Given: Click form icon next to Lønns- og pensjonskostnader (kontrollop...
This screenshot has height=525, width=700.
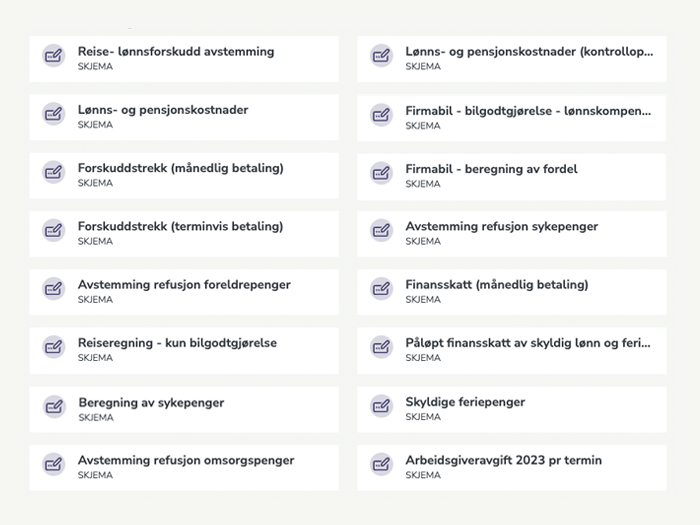Looking at the screenshot, I should [x=381, y=57].
